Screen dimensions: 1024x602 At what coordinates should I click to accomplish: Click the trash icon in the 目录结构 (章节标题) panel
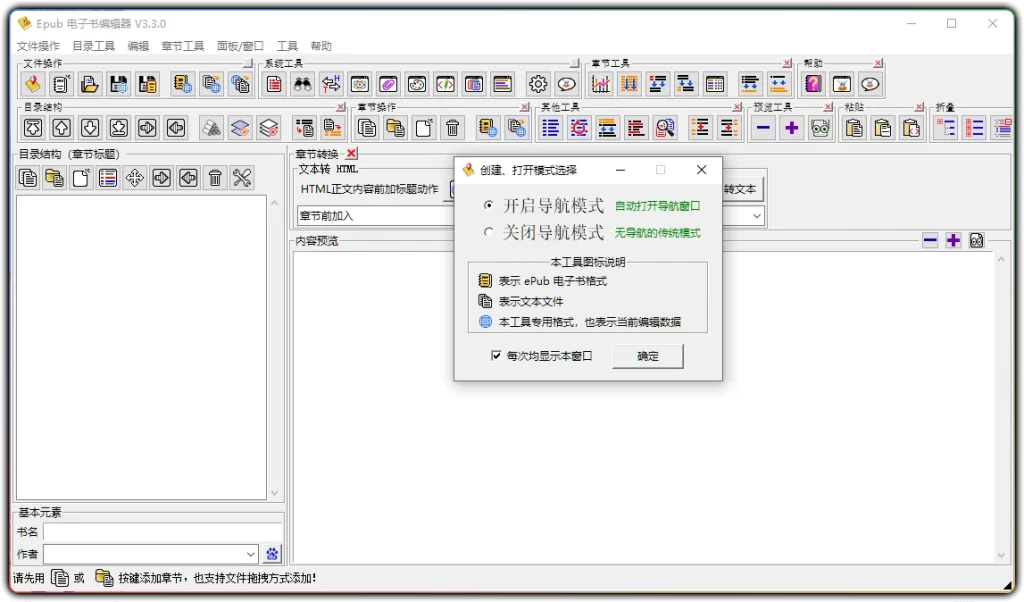[x=215, y=178]
